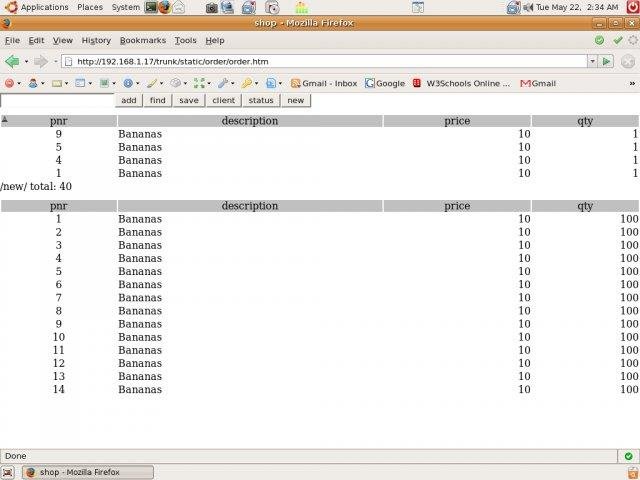Image resolution: width=640 pixels, height=480 pixels.
Task: Click the wrench Tools toolbar icon
Action: pyautogui.click(x=223, y=83)
